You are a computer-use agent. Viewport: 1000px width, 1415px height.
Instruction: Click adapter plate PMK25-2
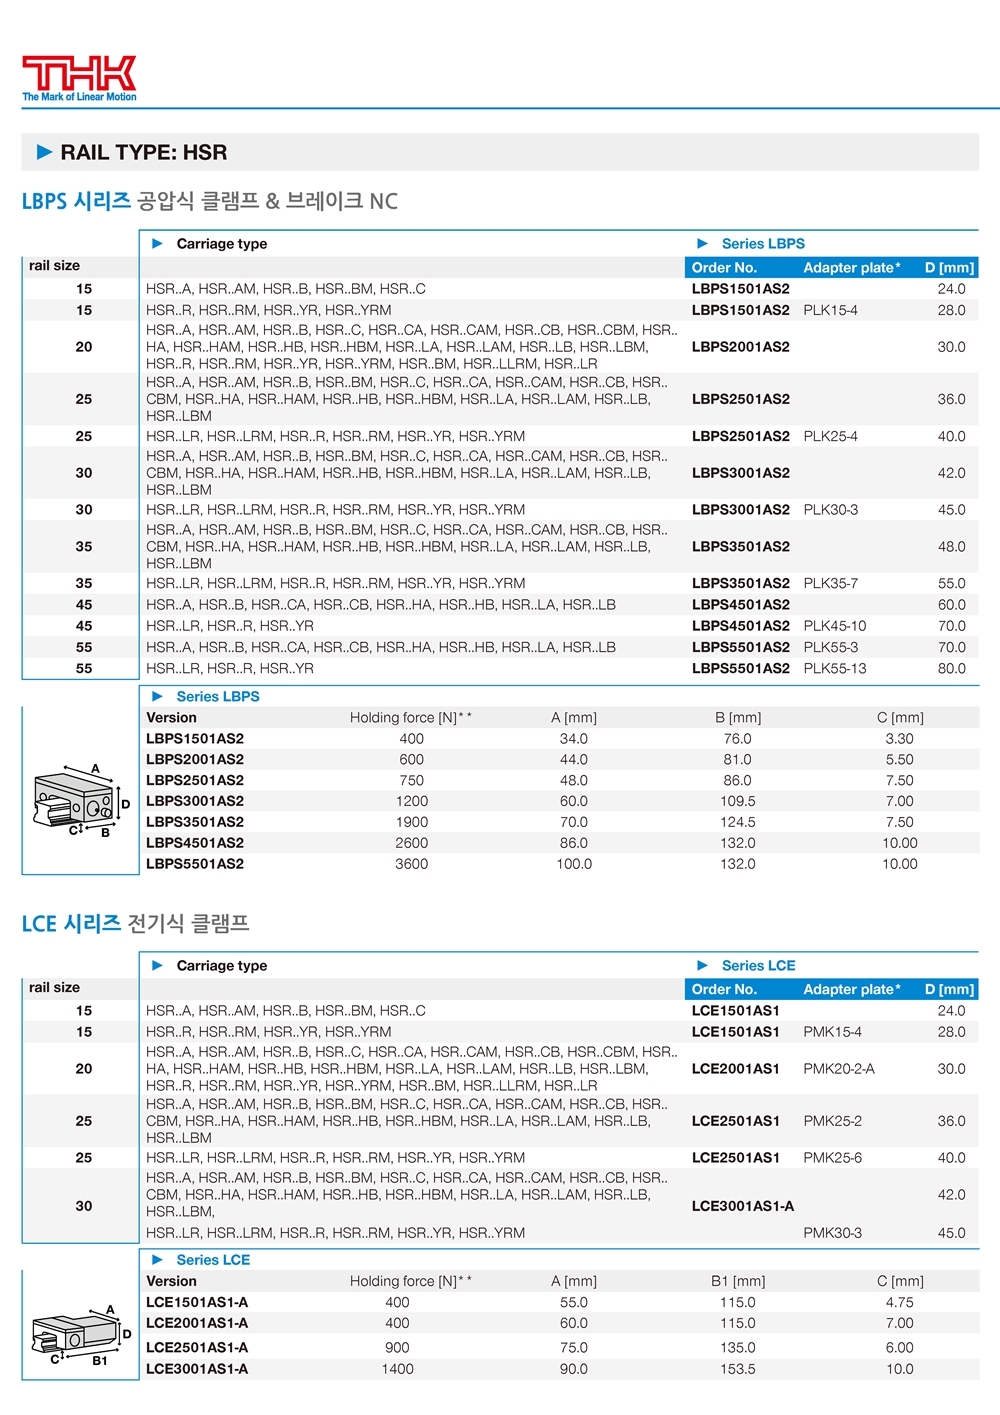tap(832, 1121)
